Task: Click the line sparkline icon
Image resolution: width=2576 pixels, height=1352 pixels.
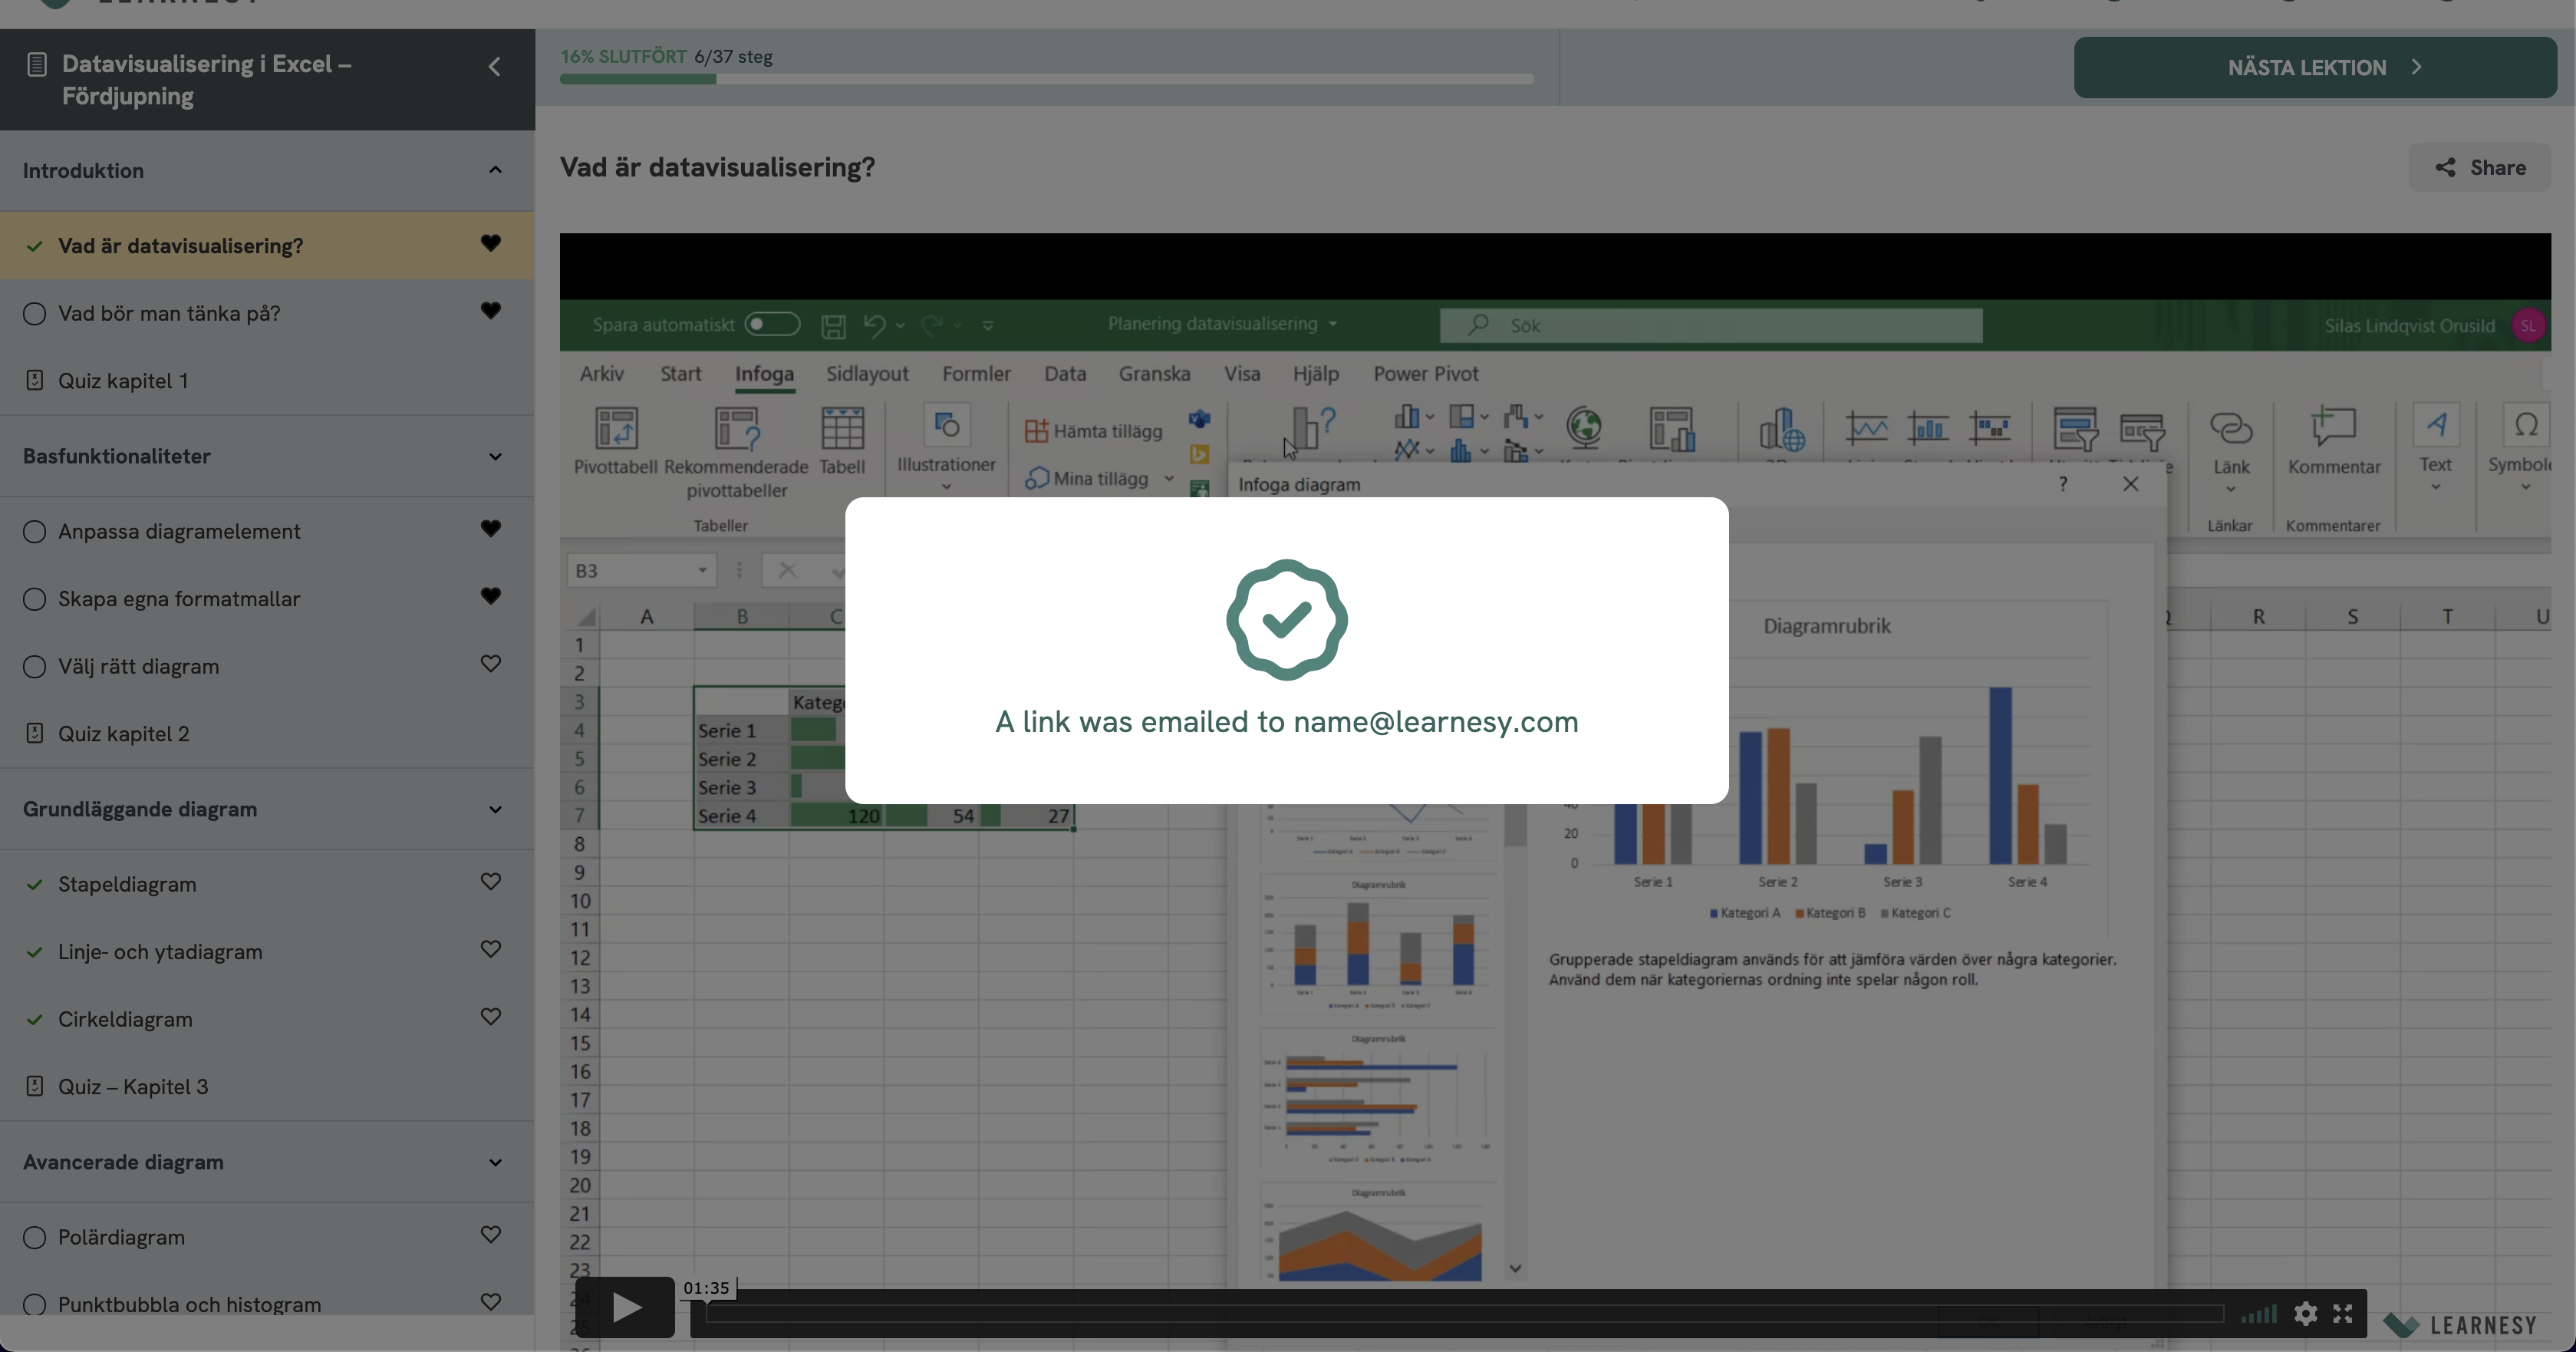Action: pyautogui.click(x=1866, y=428)
